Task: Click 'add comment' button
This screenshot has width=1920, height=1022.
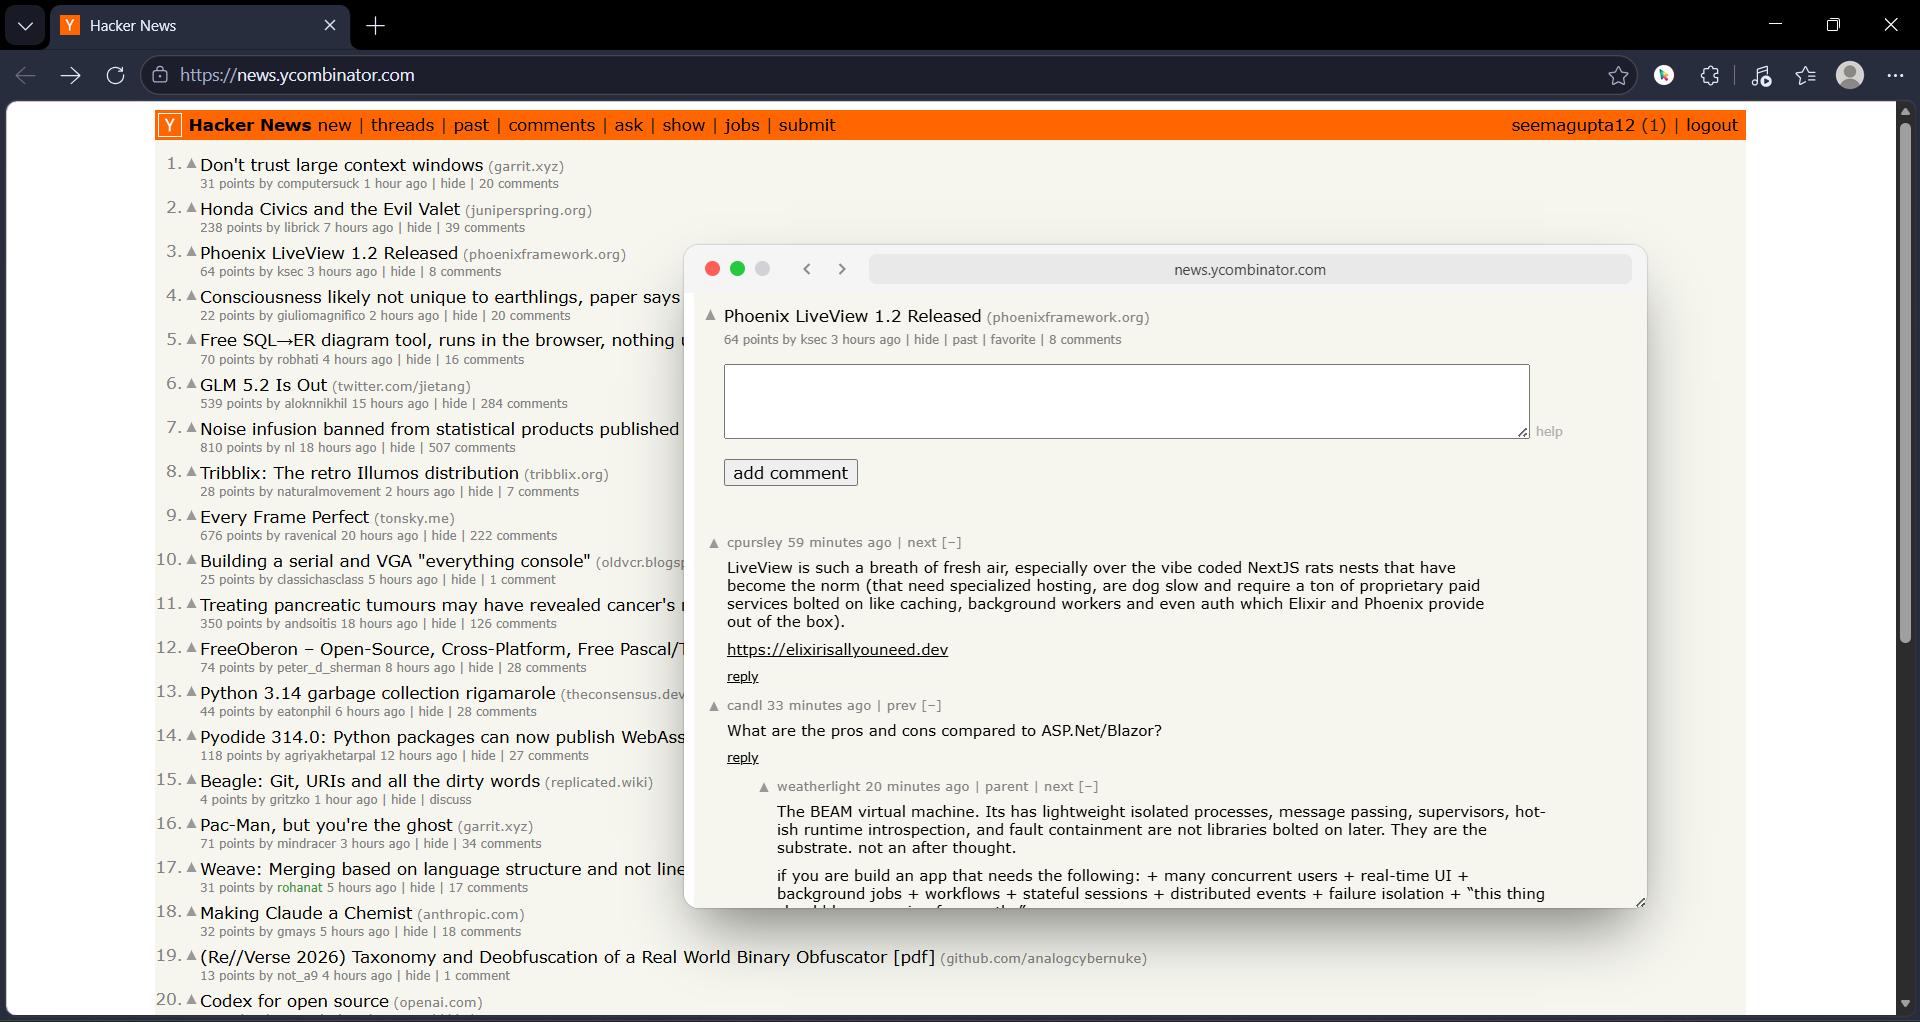Action: click(x=790, y=473)
